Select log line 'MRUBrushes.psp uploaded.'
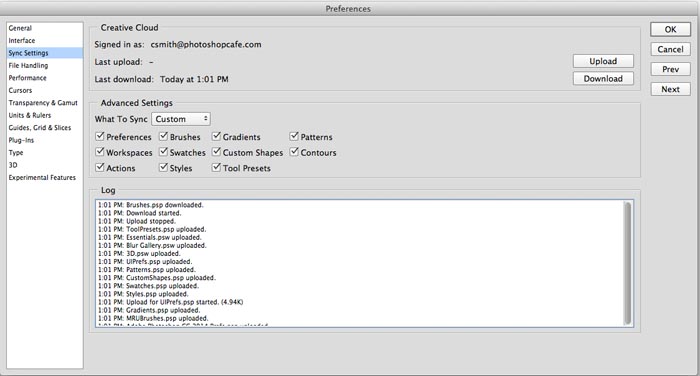 (154, 318)
